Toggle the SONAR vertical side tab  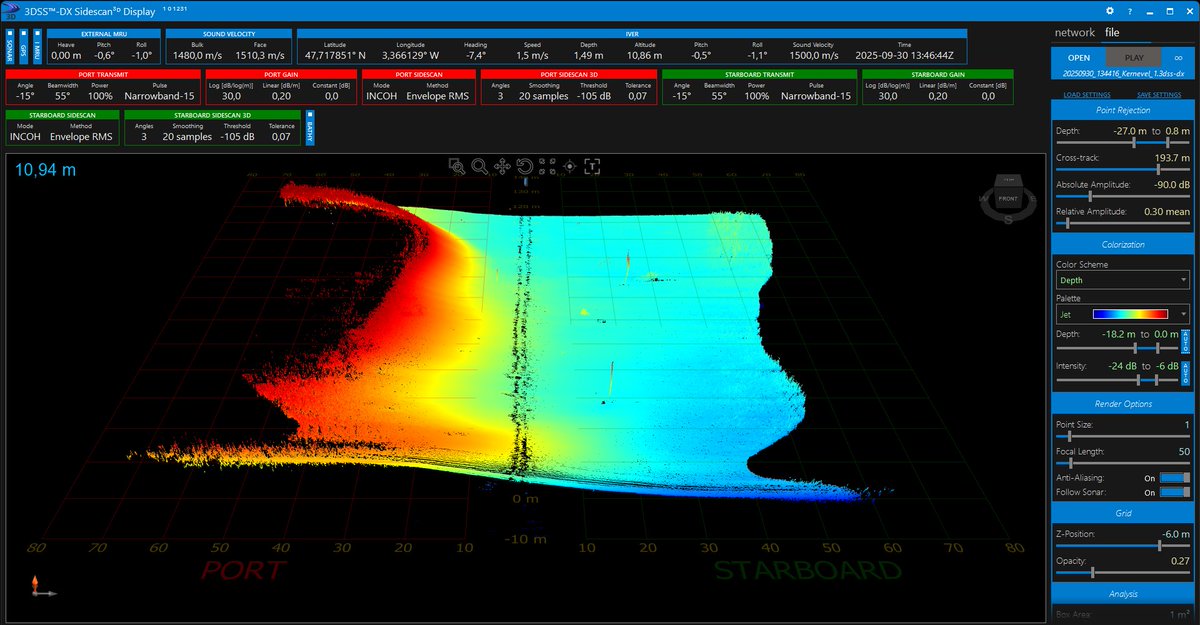point(10,47)
